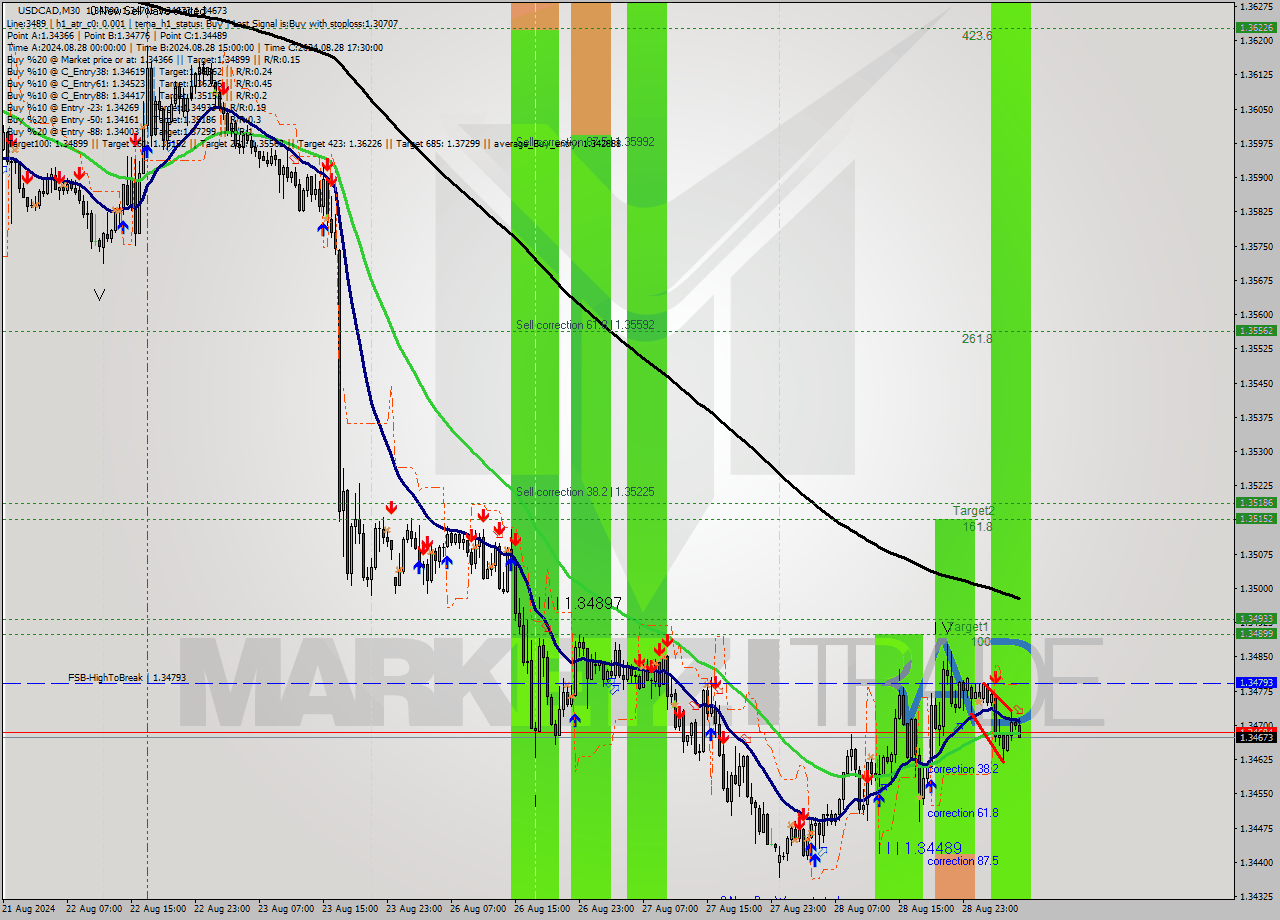Click the Target1 label
The image size is (1280, 920).
point(967,627)
